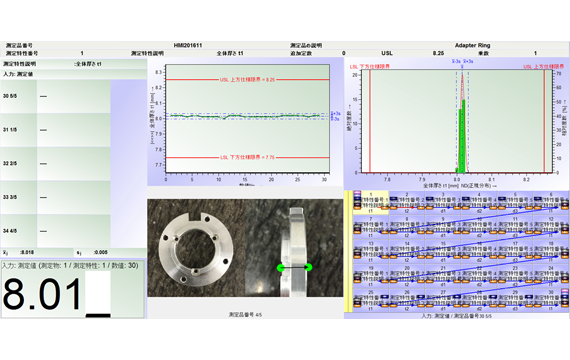Select measurement cell 17
This screenshot has width=570, height=360.
[x=515, y=252]
